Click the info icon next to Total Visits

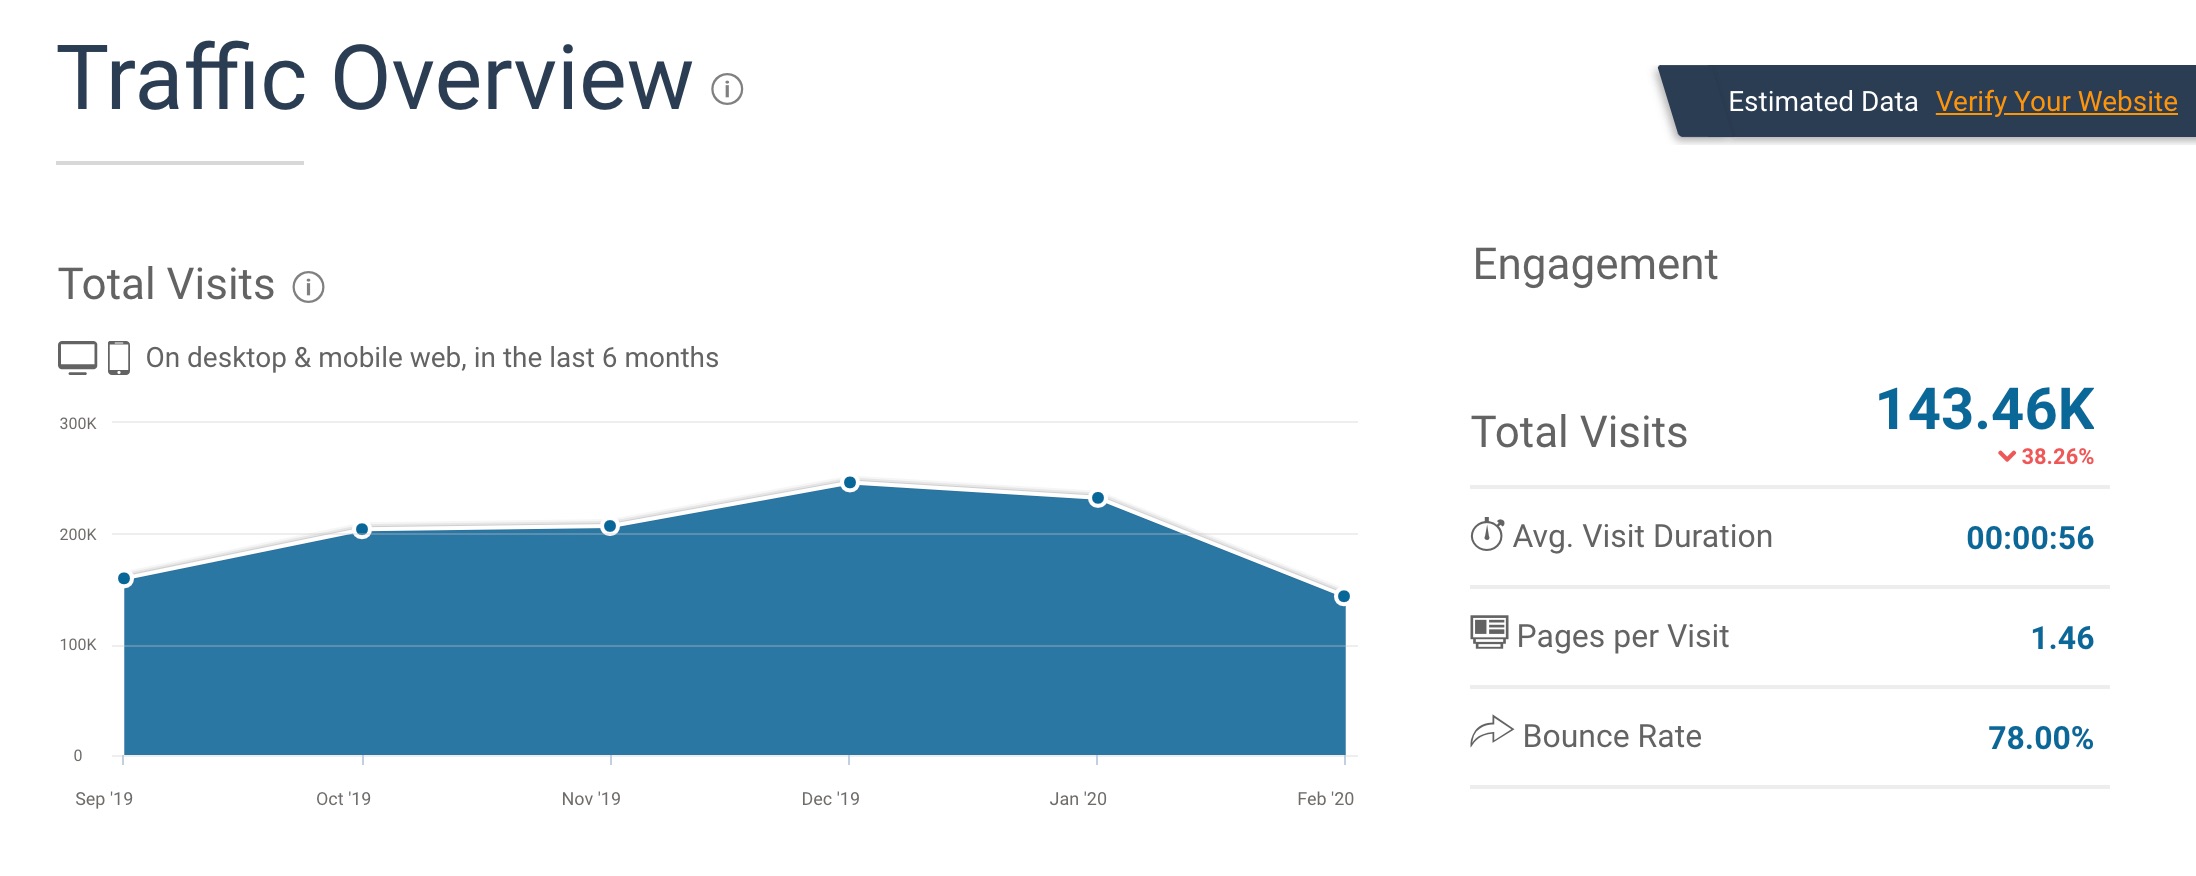click(308, 287)
